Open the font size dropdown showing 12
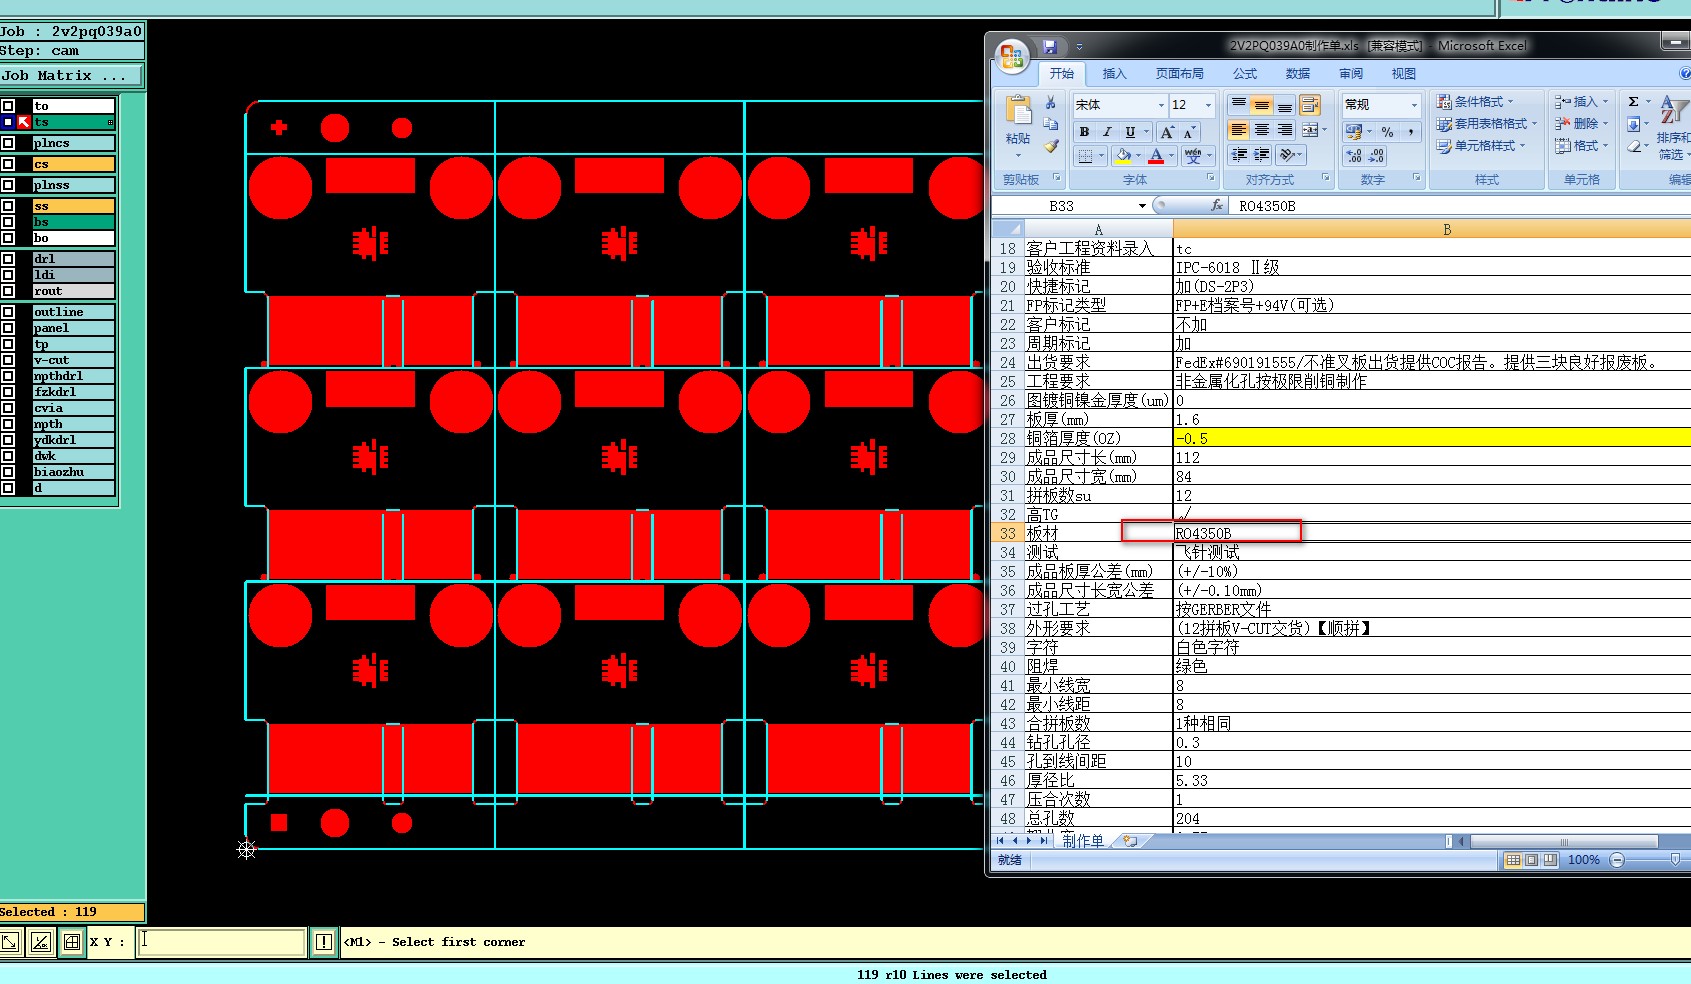Image resolution: width=1691 pixels, height=984 pixels. (x=1208, y=105)
